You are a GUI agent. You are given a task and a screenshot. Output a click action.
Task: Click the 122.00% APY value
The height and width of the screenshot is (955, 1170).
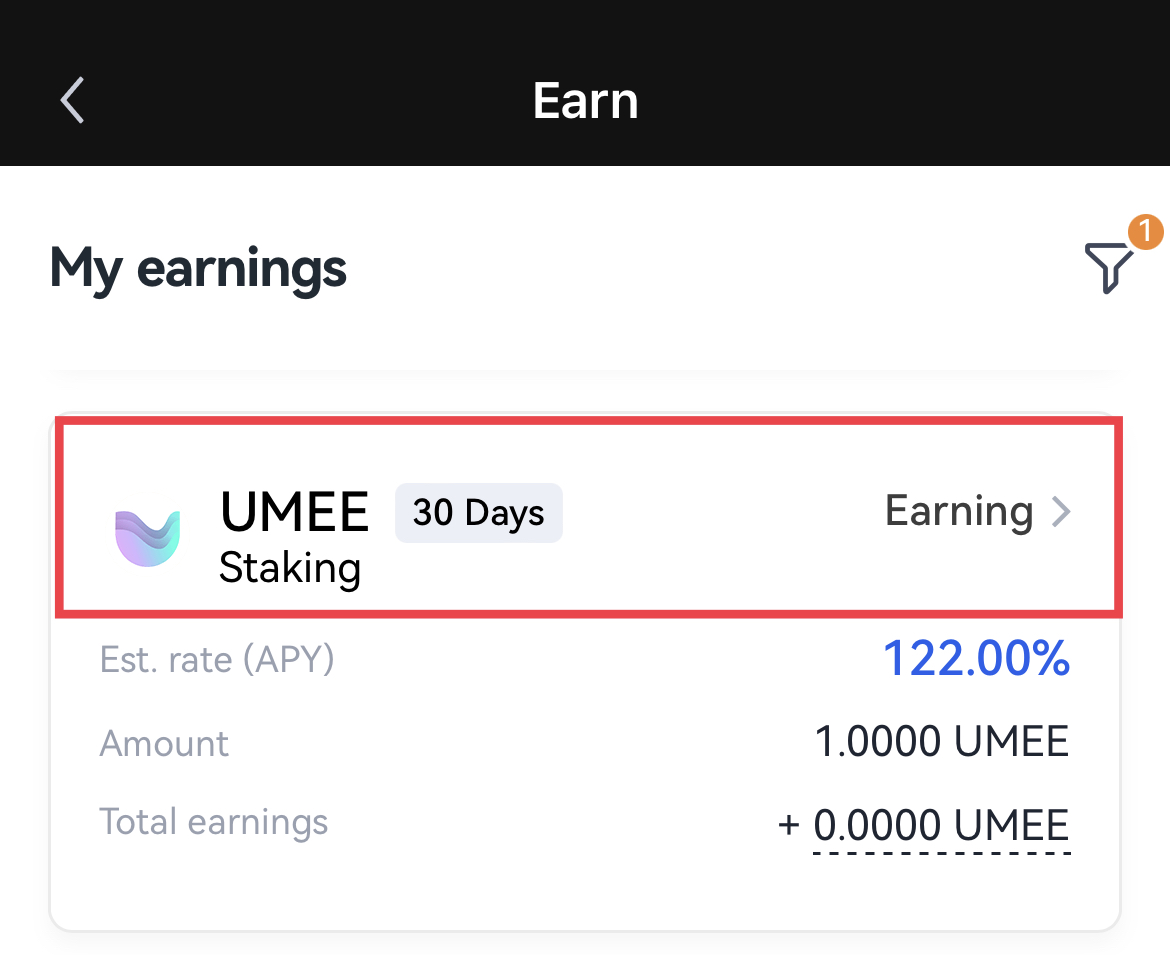pos(976,659)
